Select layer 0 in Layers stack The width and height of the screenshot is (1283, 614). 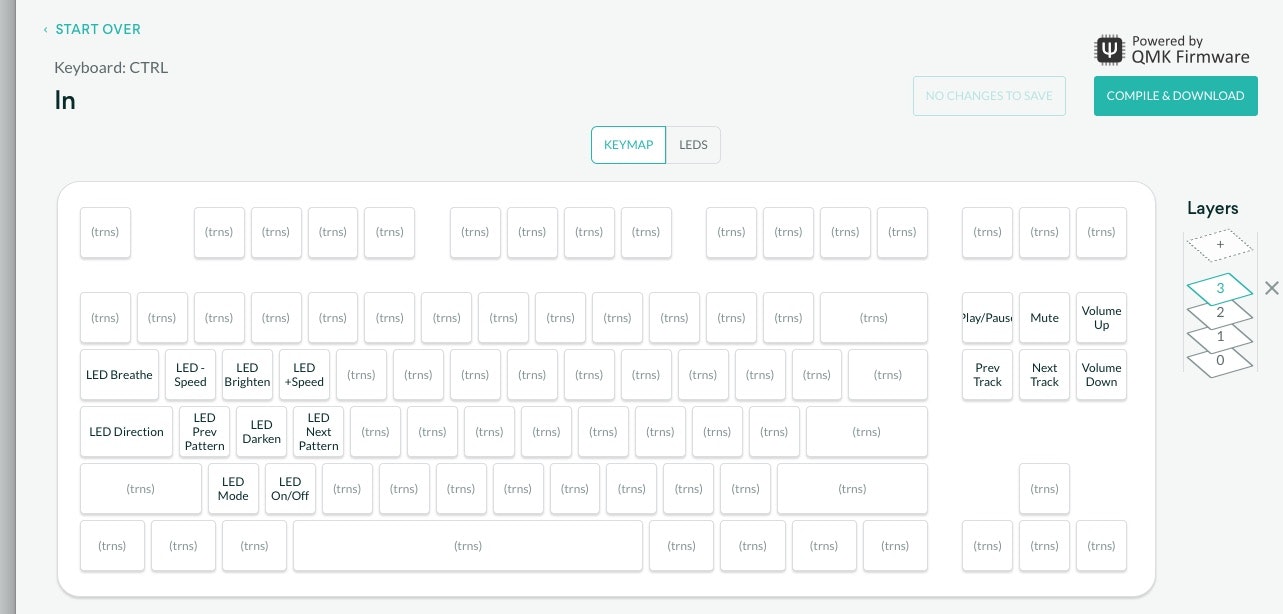[1219, 361]
